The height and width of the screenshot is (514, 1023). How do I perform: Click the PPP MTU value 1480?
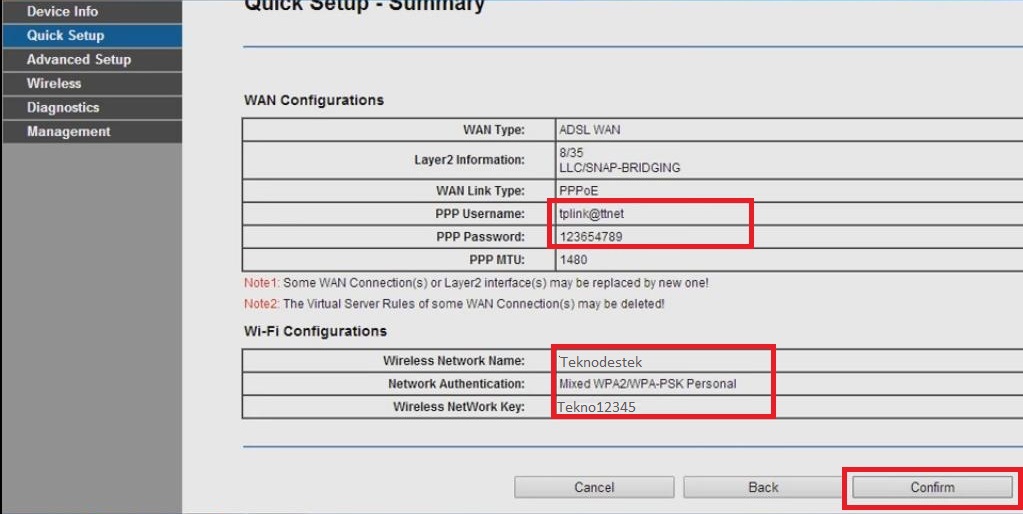point(573,260)
